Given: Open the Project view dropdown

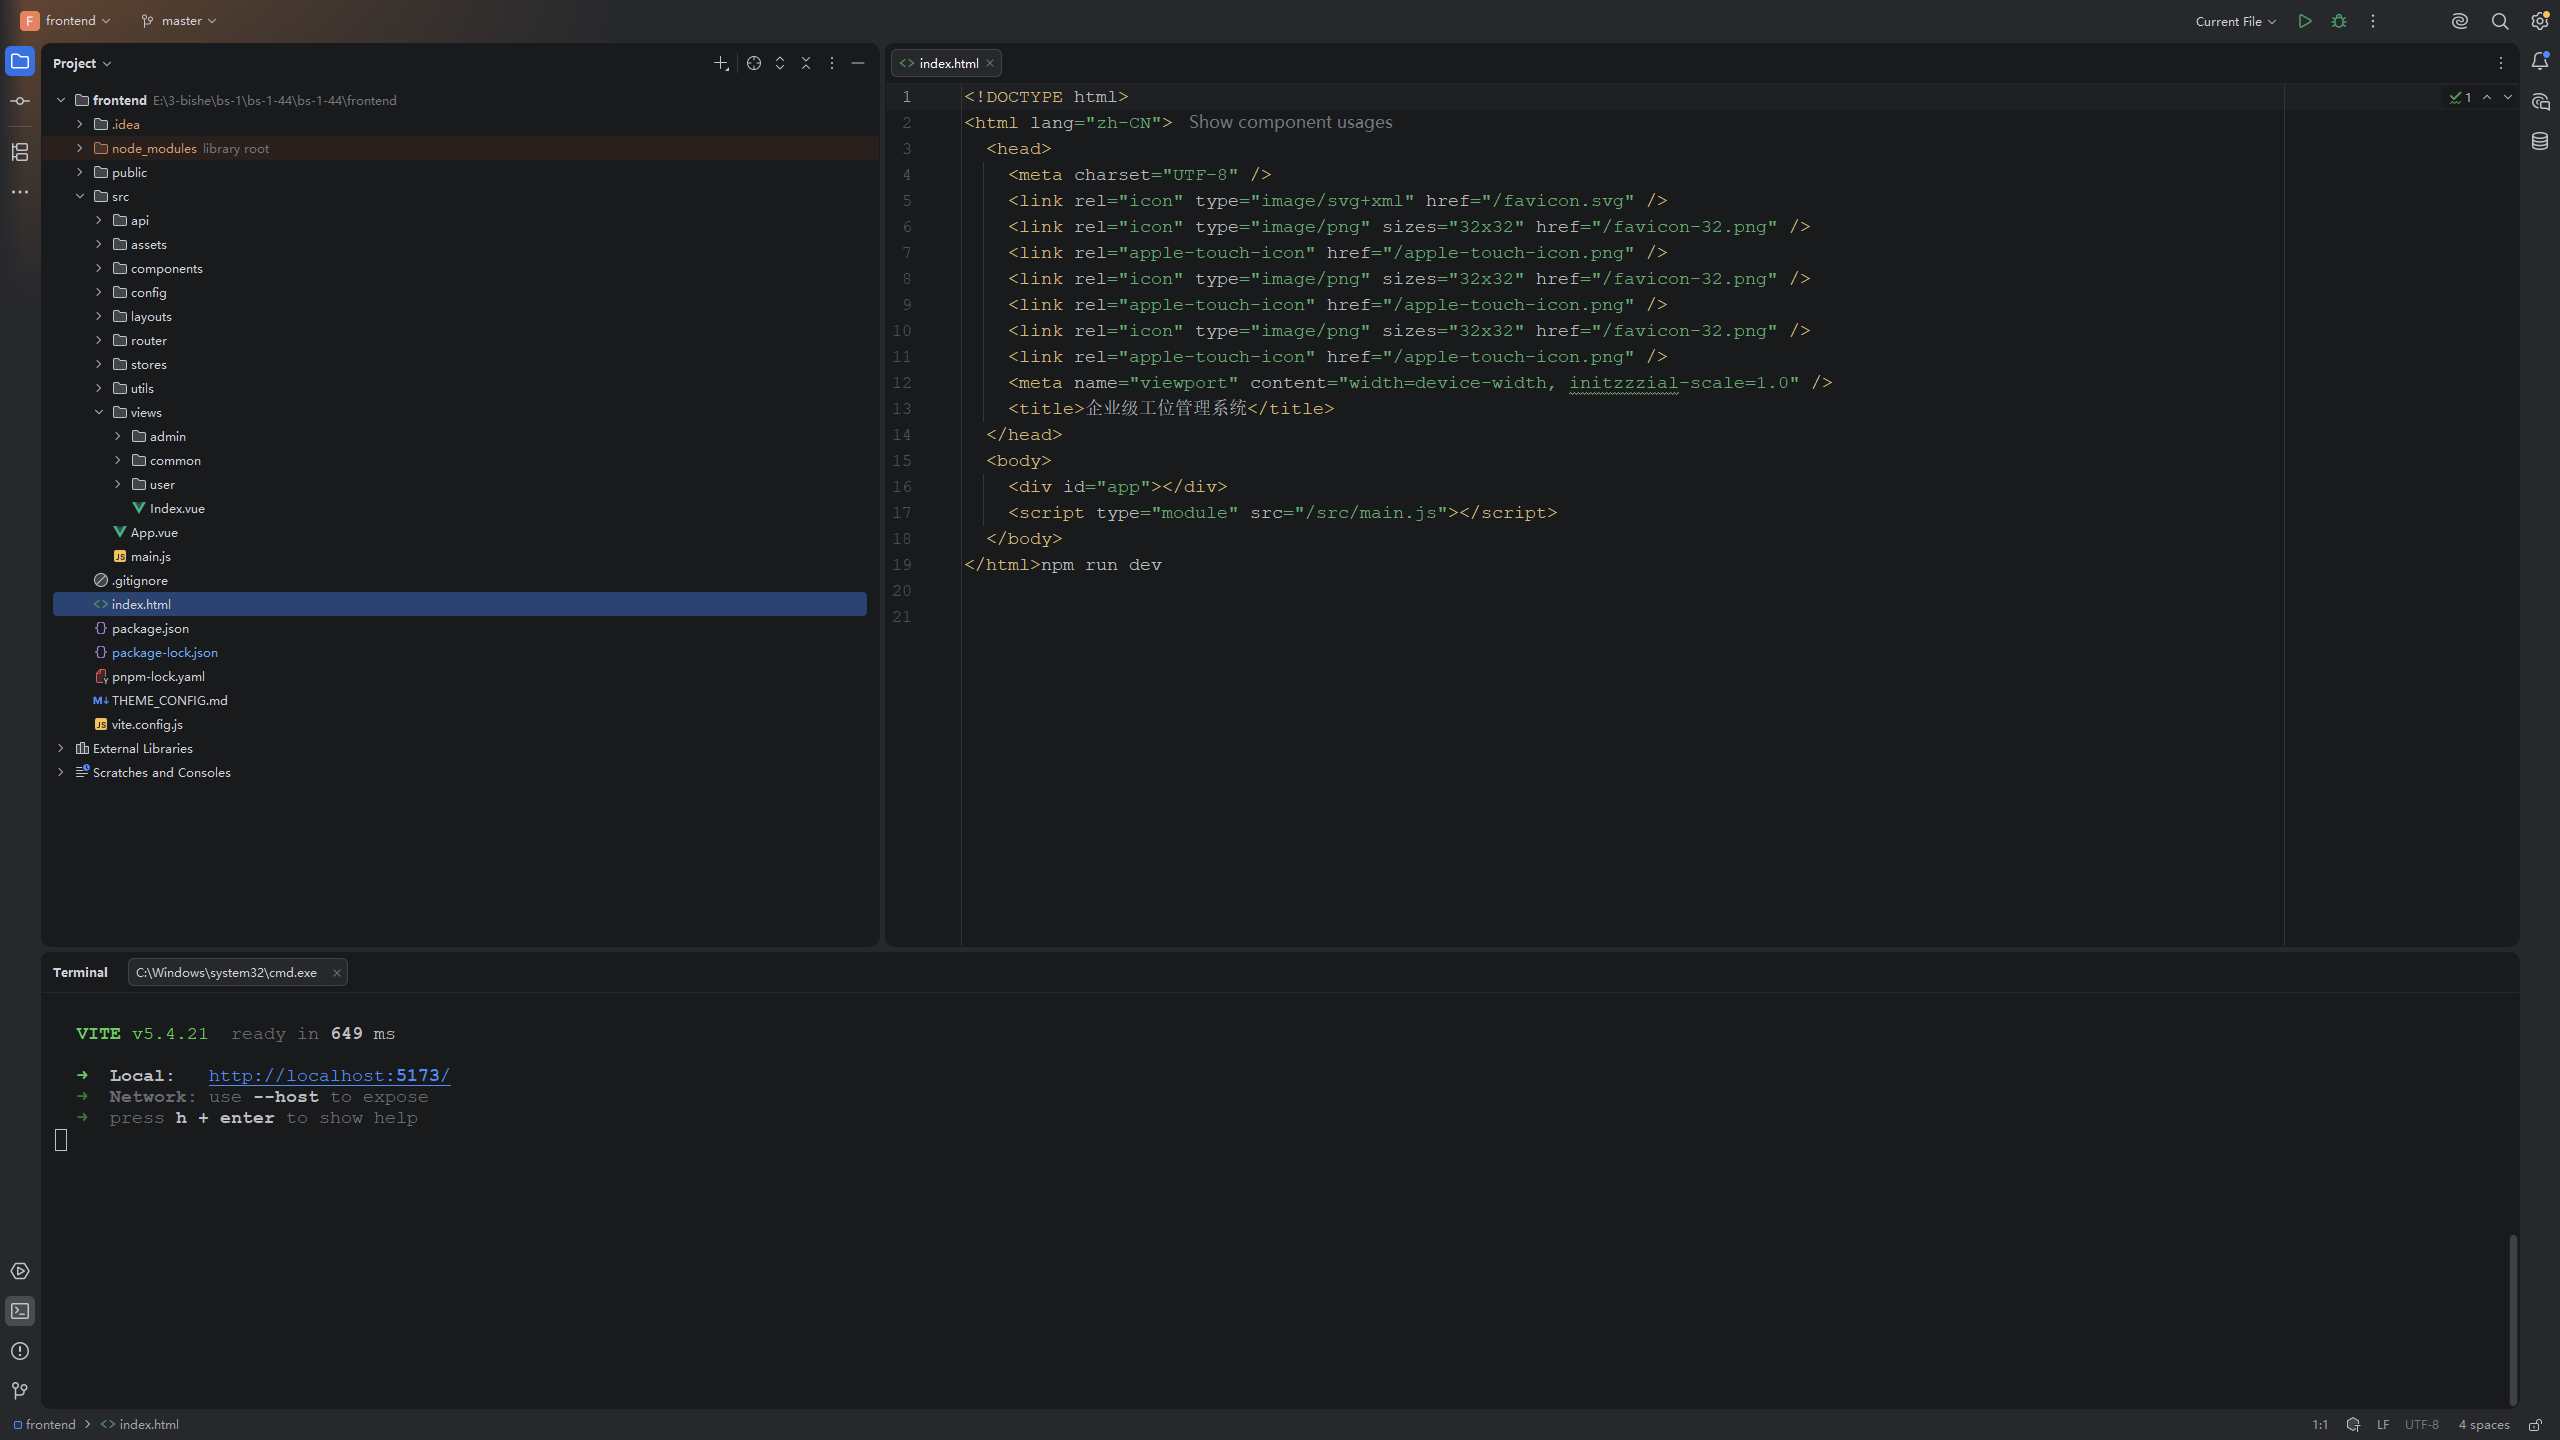Looking at the screenshot, I should (82, 63).
